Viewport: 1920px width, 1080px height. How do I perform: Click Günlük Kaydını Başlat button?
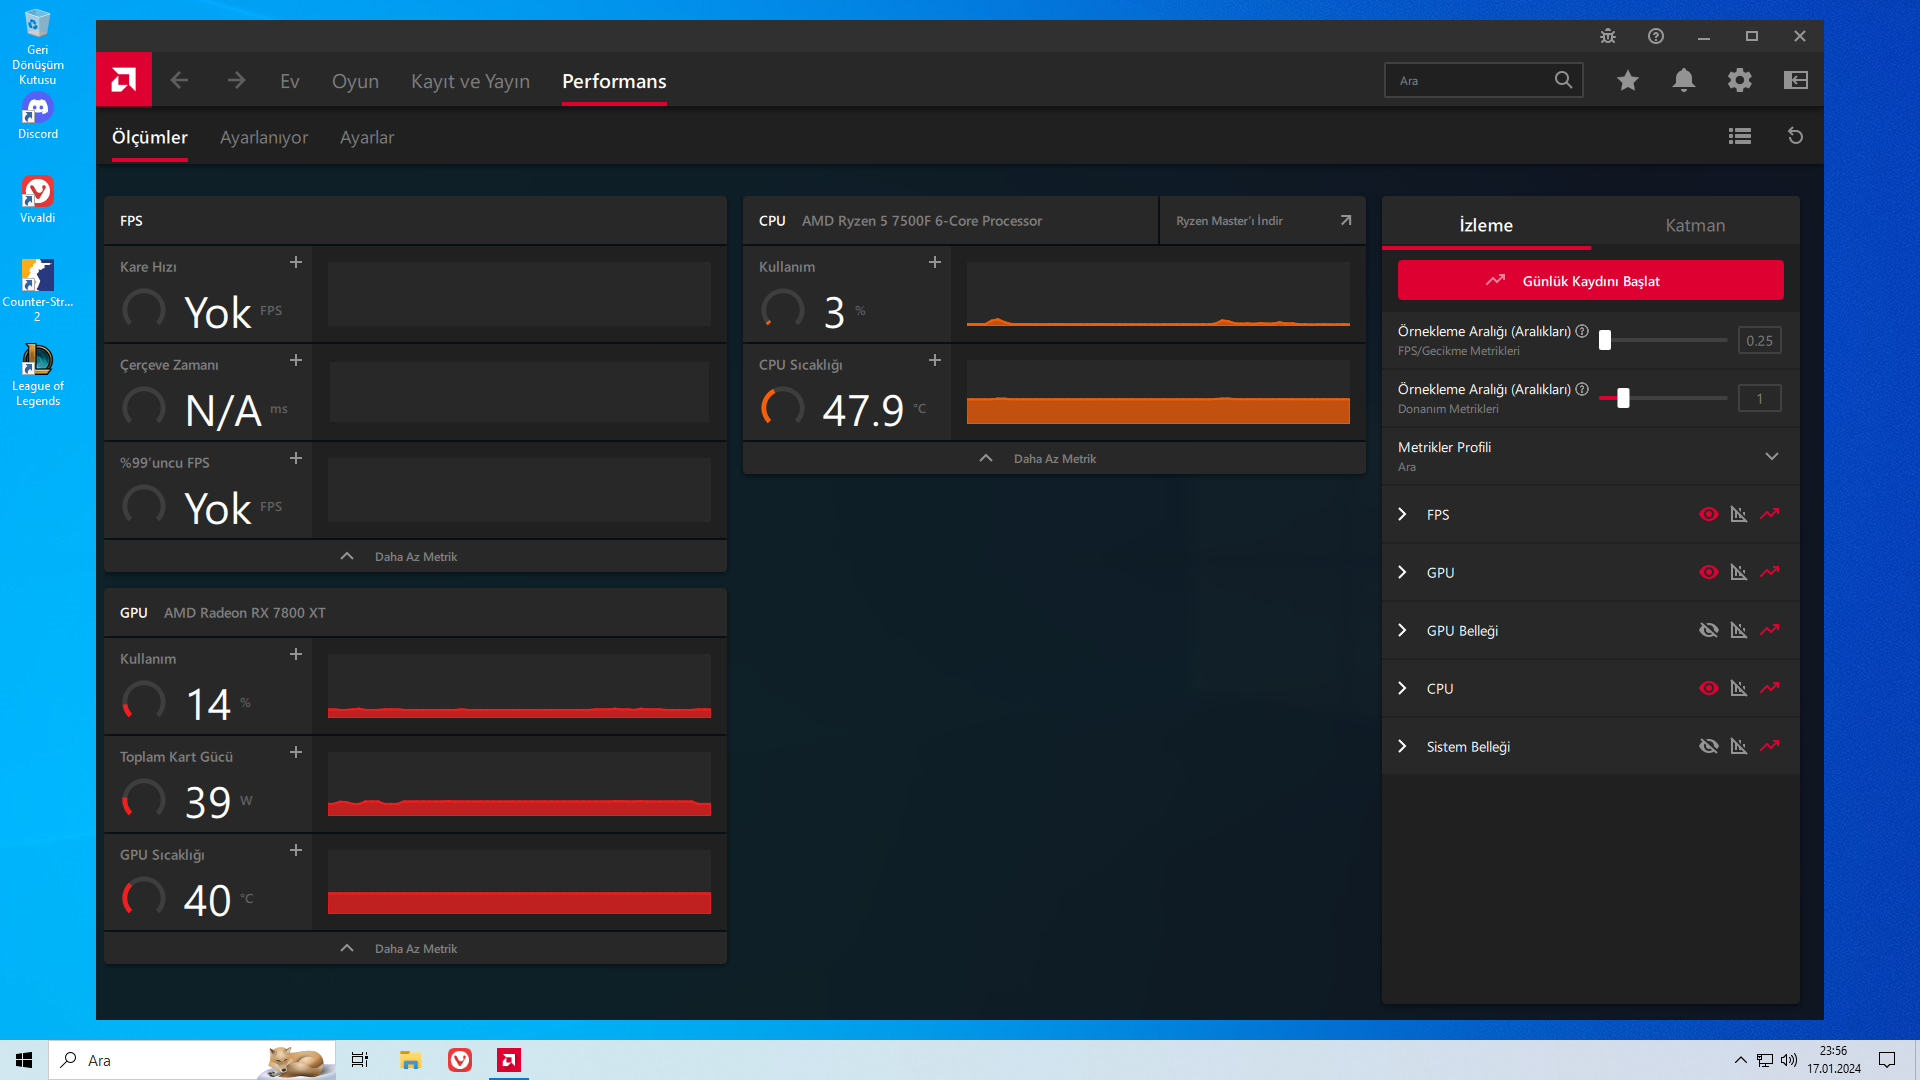[x=1590, y=281]
